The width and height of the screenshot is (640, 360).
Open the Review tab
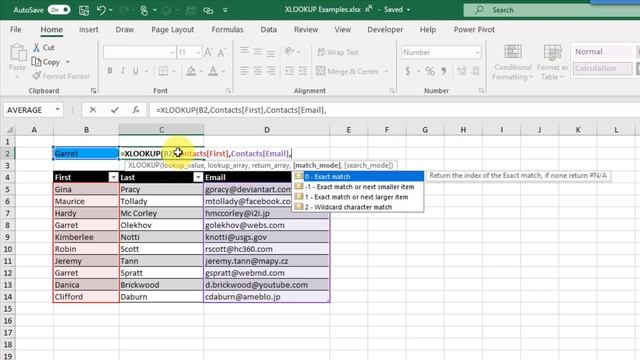point(306,29)
